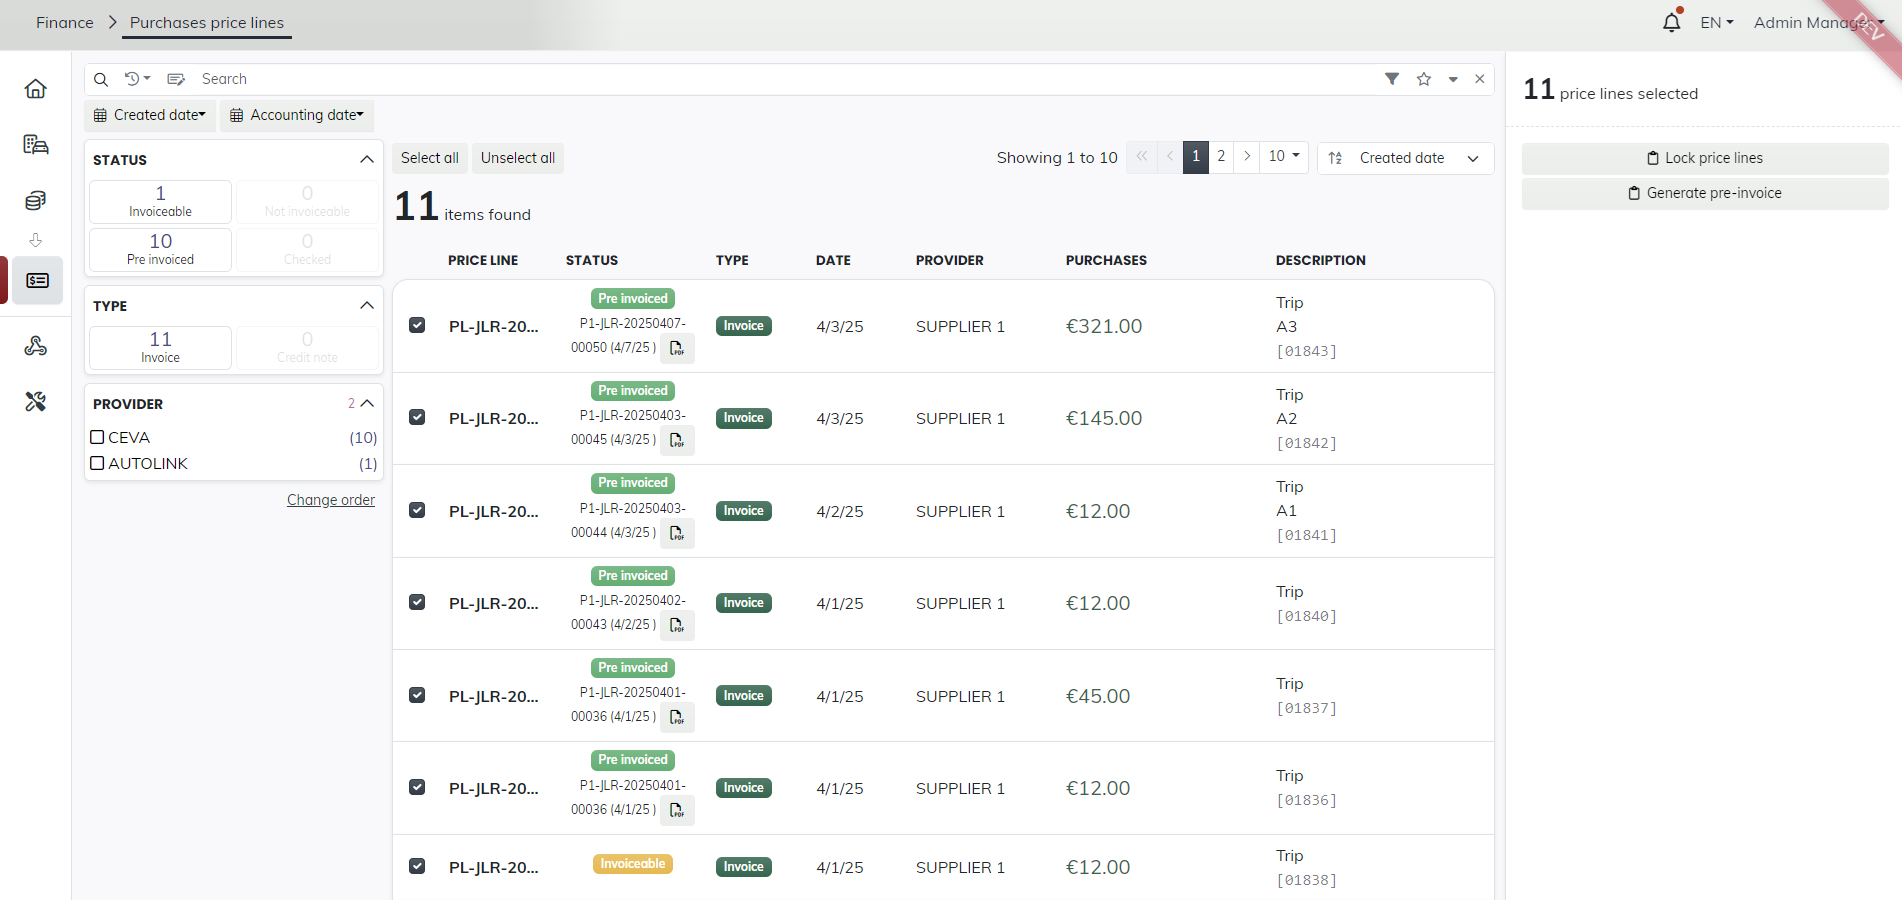Open the items-per-page 10 dropdown
Image resolution: width=1902 pixels, height=900 pixels.
(x=1283, y=157)
